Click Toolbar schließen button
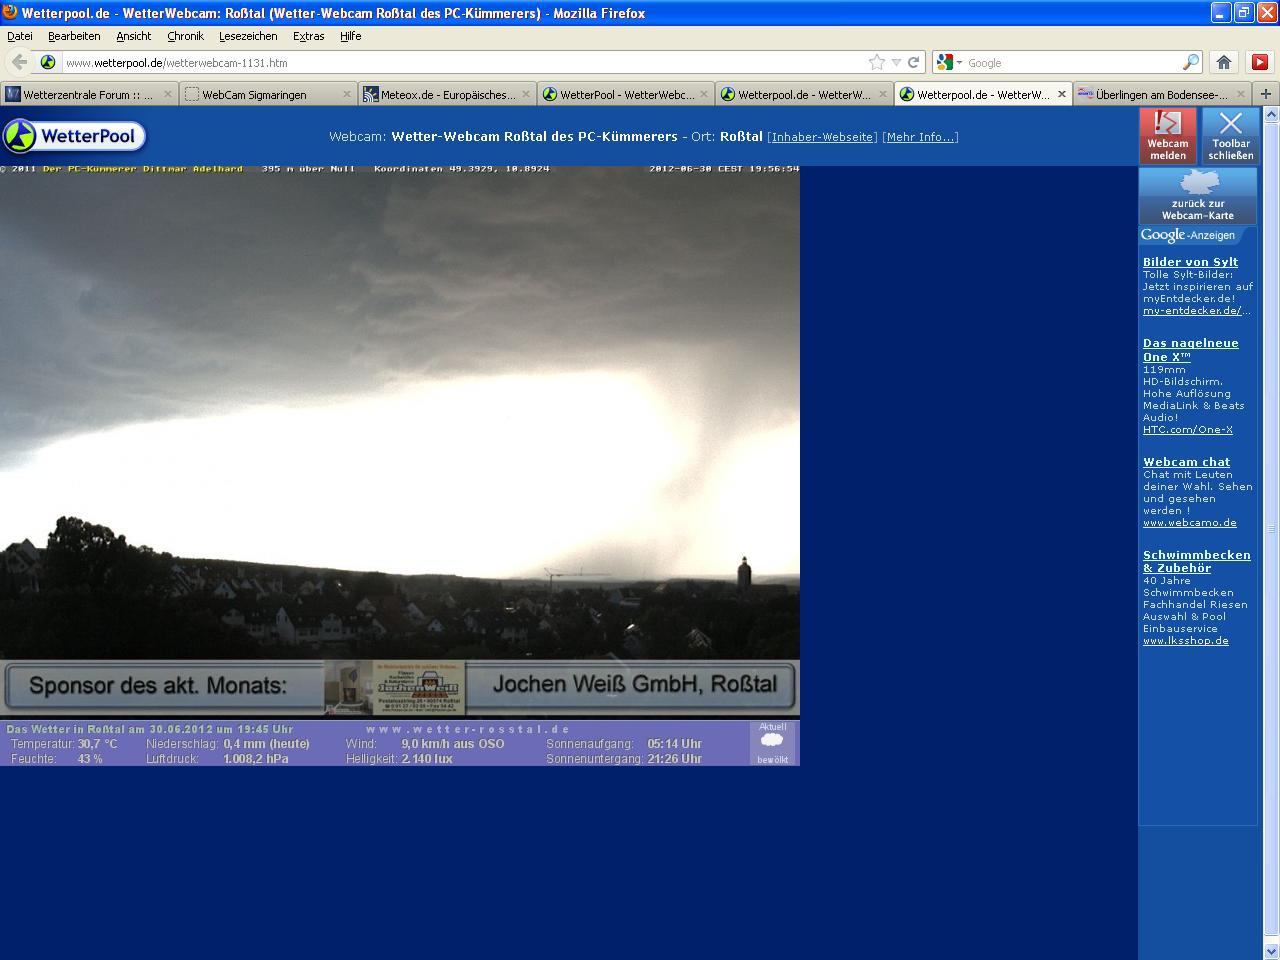Viewport: 1280px width, 960px height. tap(1230, 136)
